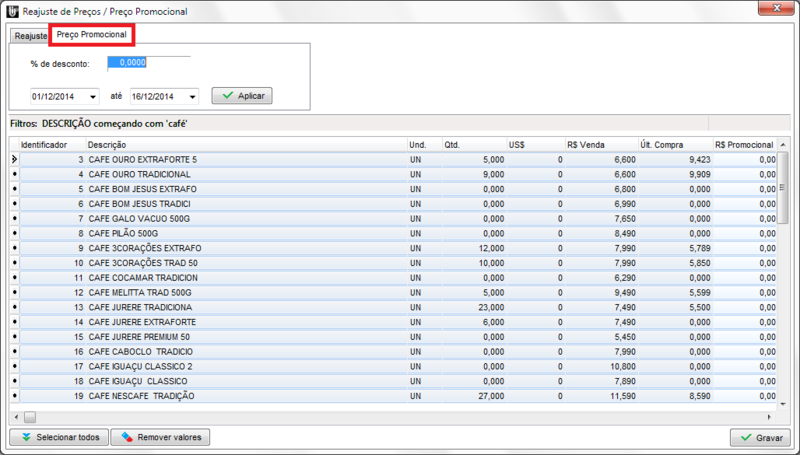Switch to the Reajuste tab
Screen dimensions: 800x455
(29, 36)
